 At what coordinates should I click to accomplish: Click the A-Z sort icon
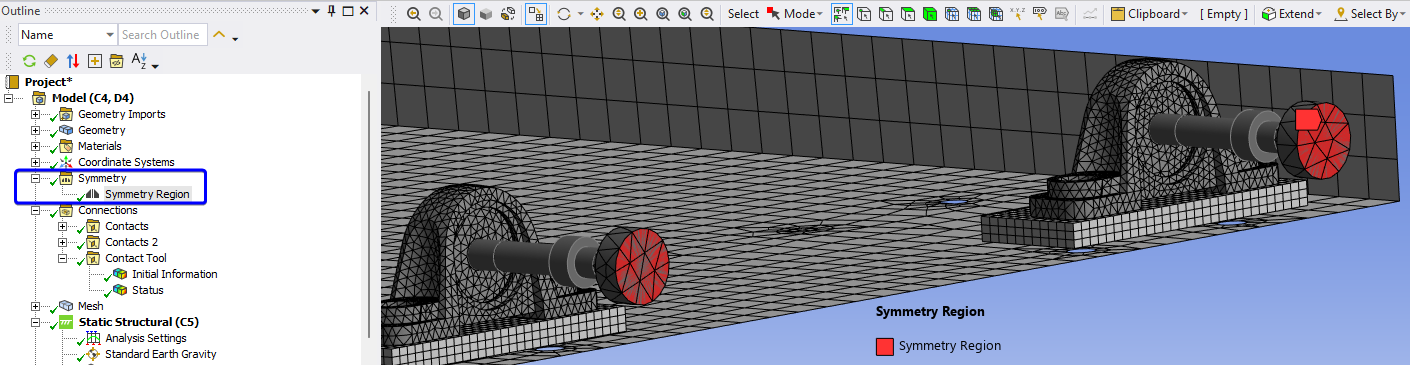point(139,61)
